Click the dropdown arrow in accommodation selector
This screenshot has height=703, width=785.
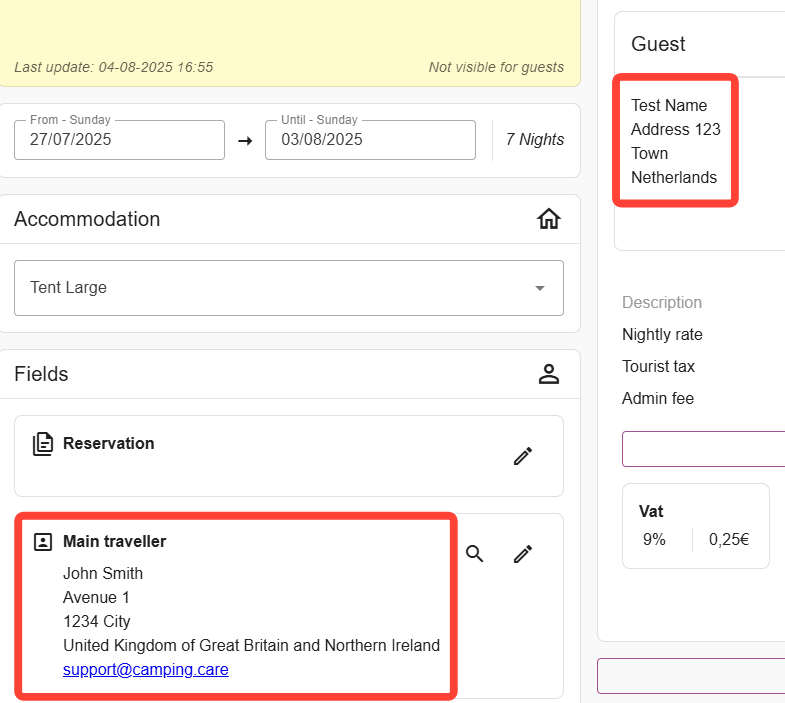click(540, 288)
